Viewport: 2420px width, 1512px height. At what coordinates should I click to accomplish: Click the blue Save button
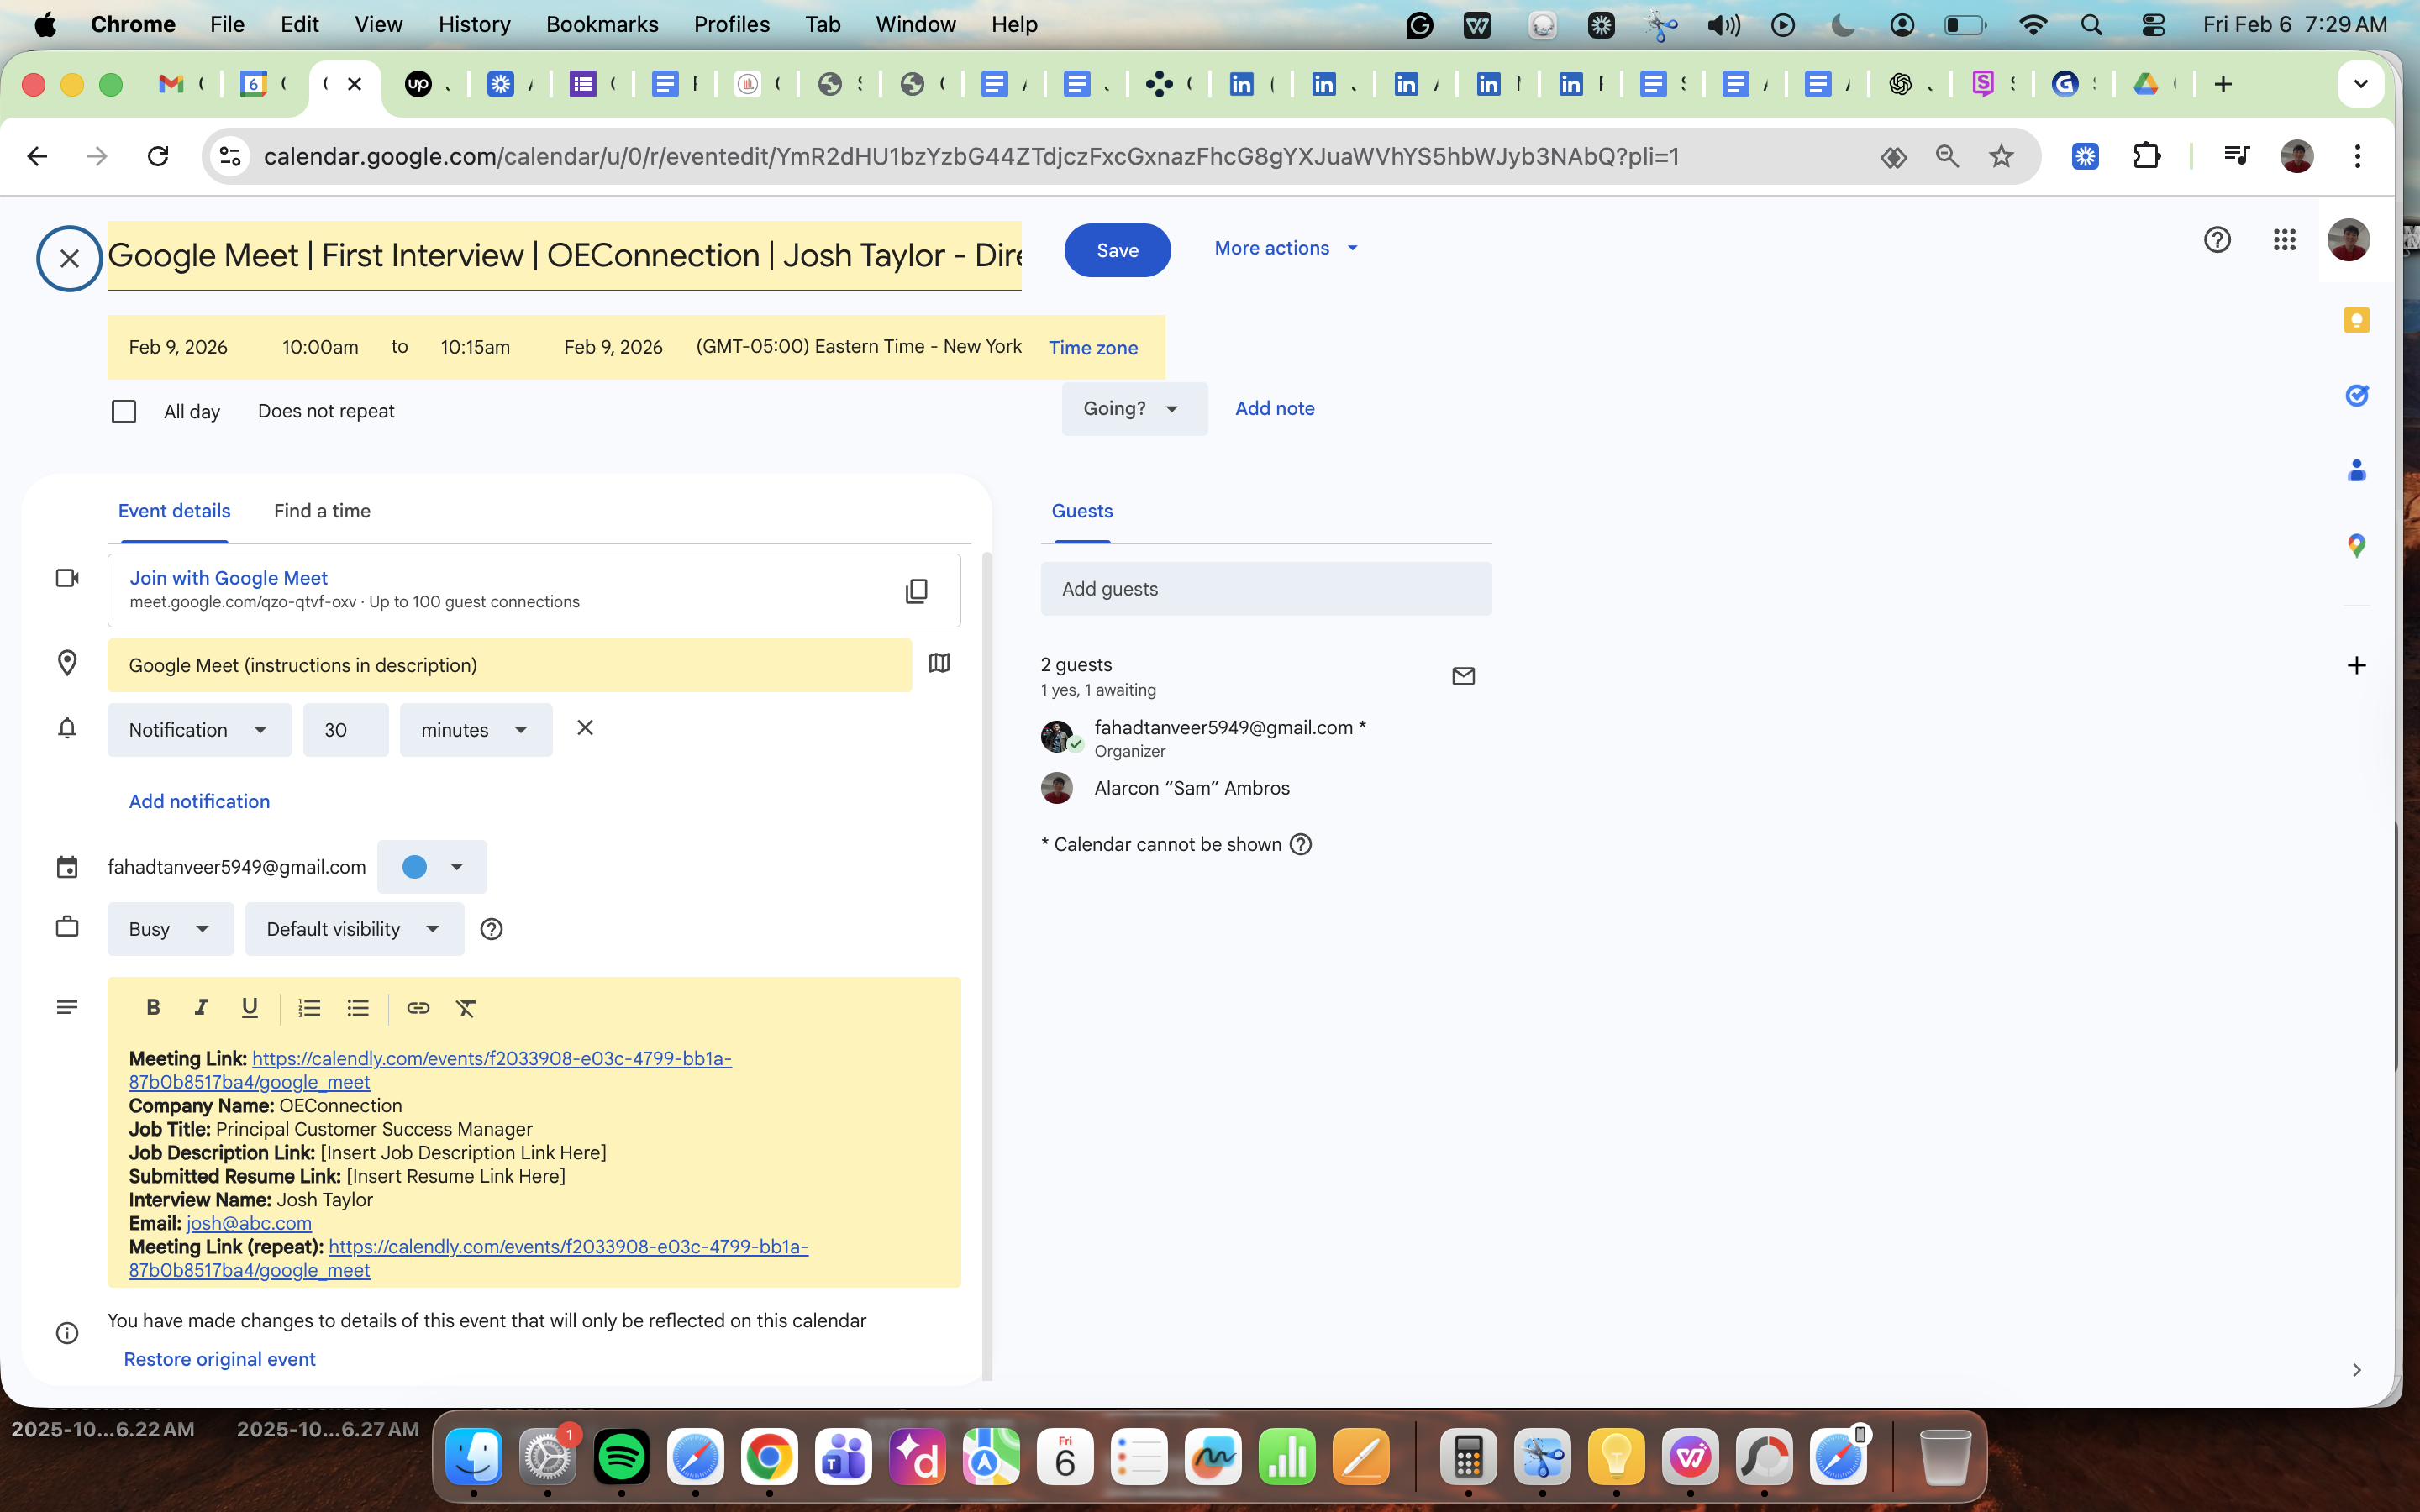tap(1117, 250)
